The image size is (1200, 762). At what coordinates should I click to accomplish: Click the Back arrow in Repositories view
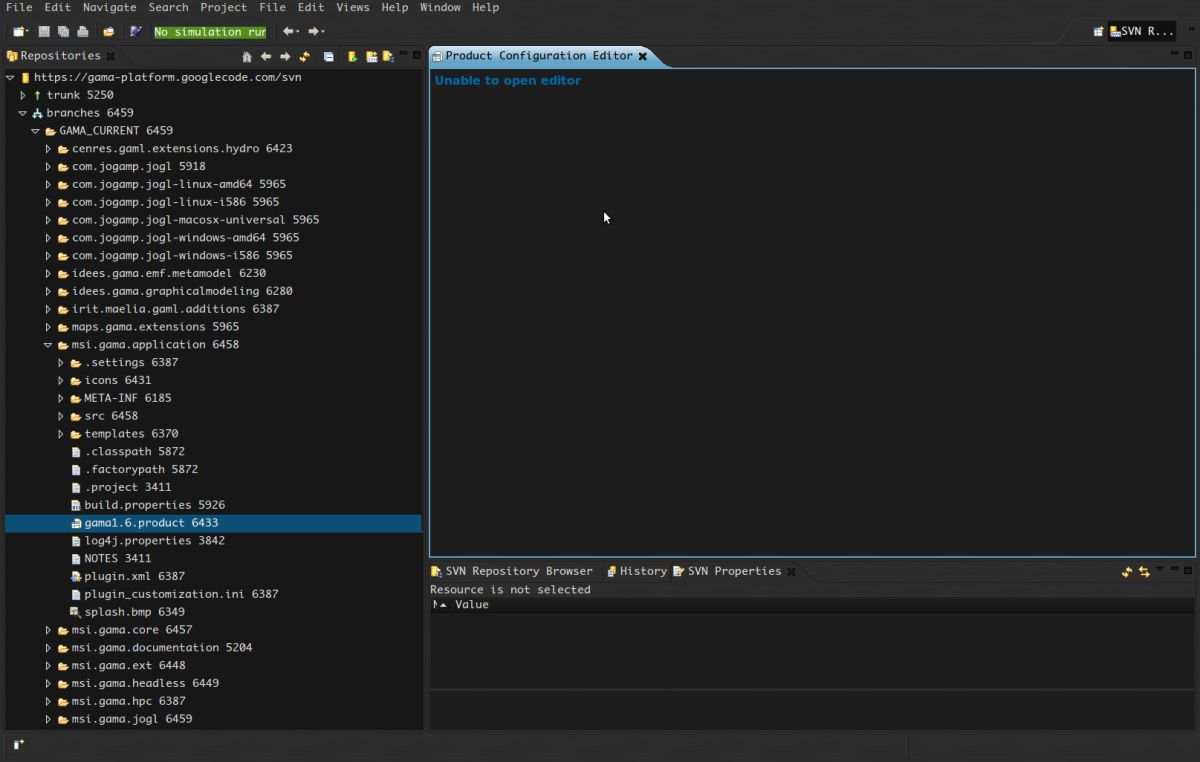point(266,56)
